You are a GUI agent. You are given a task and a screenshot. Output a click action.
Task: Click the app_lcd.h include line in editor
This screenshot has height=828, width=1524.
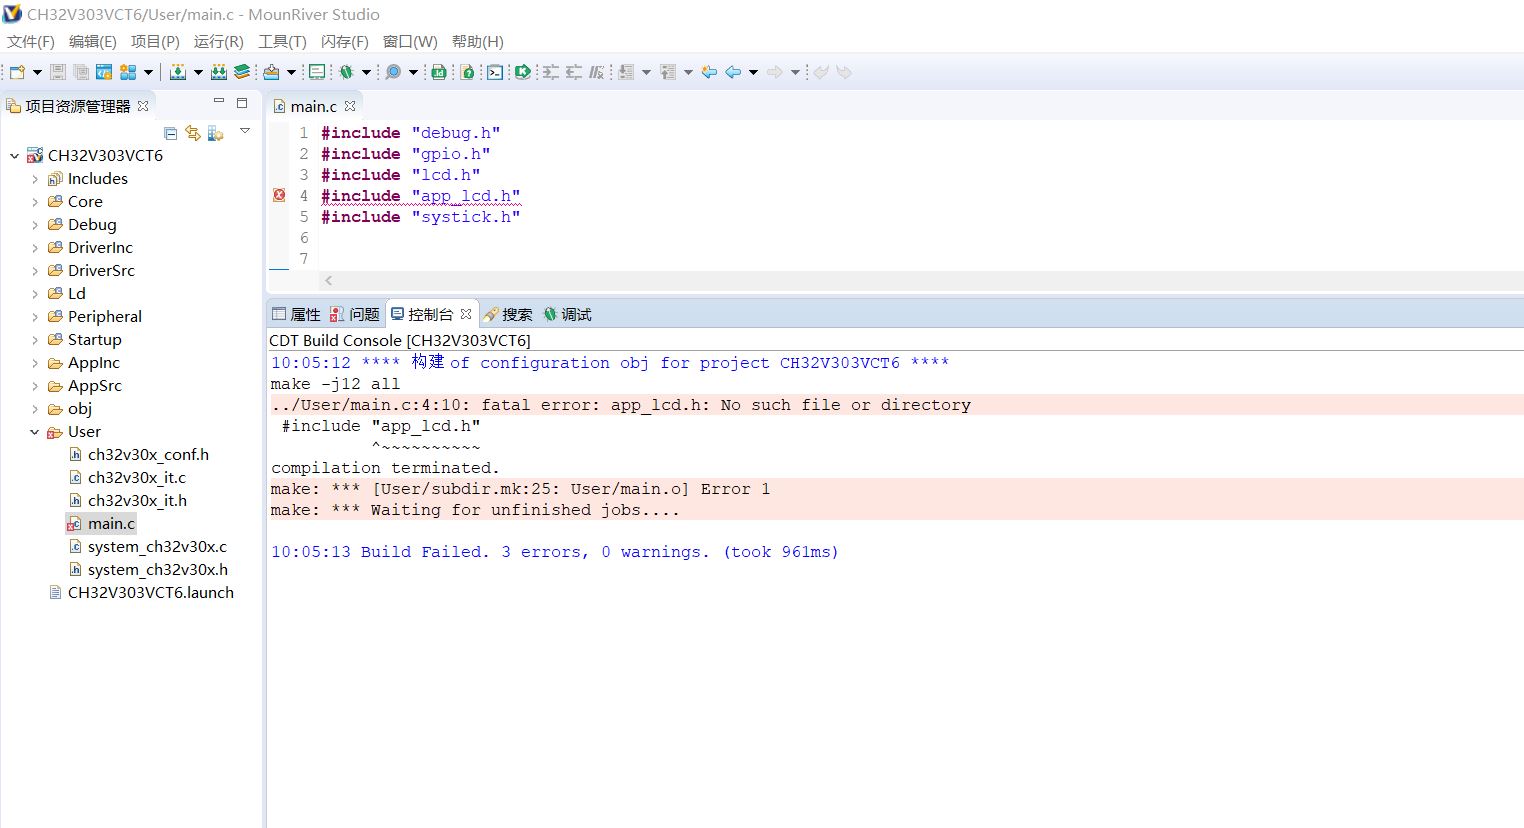(x=420, y=196)
